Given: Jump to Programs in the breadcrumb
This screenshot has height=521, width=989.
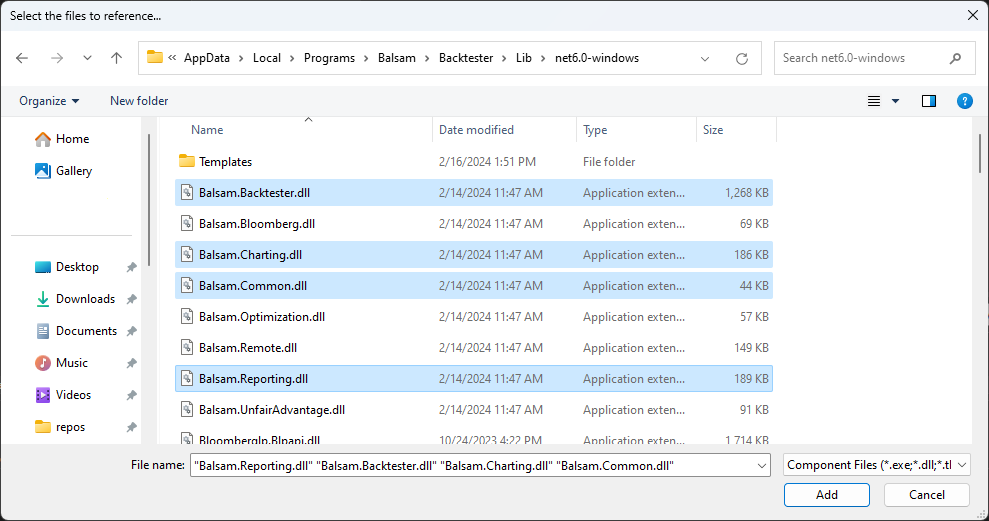Looking at the screenshot, I should [329, 58].
